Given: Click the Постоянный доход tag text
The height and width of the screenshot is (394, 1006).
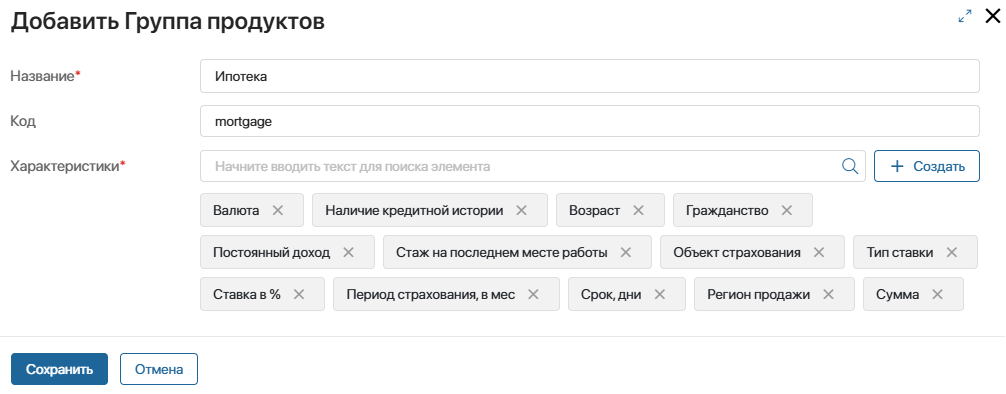Looking at the screenshot, I should [x=272, y=252].
